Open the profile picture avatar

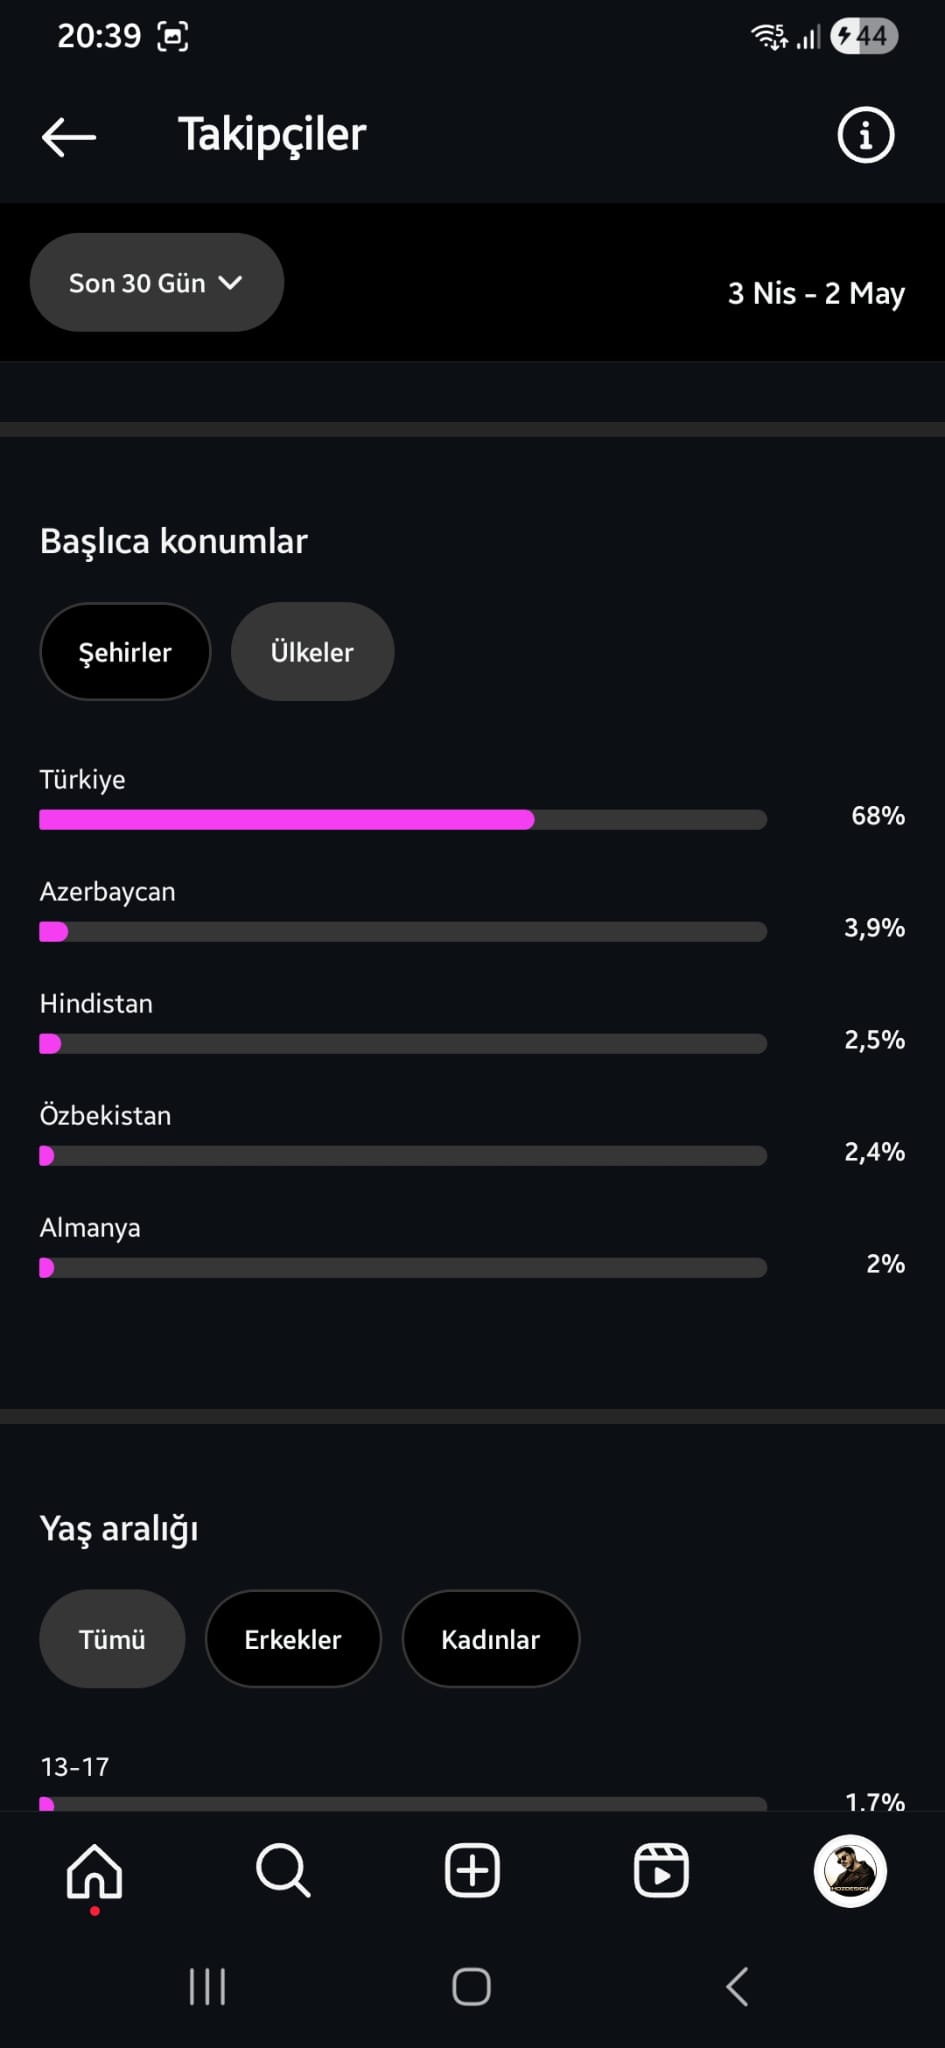point(850,1871)
